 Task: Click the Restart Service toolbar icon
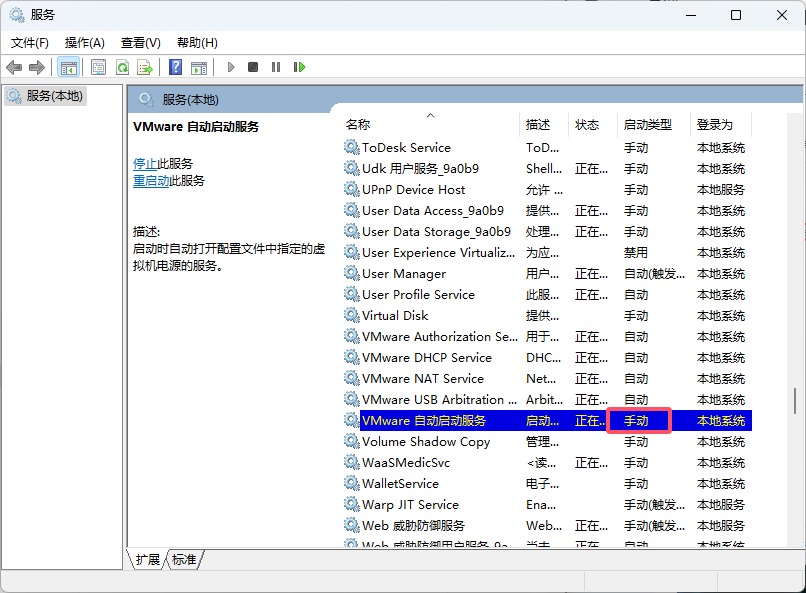(x=299, y=67)
